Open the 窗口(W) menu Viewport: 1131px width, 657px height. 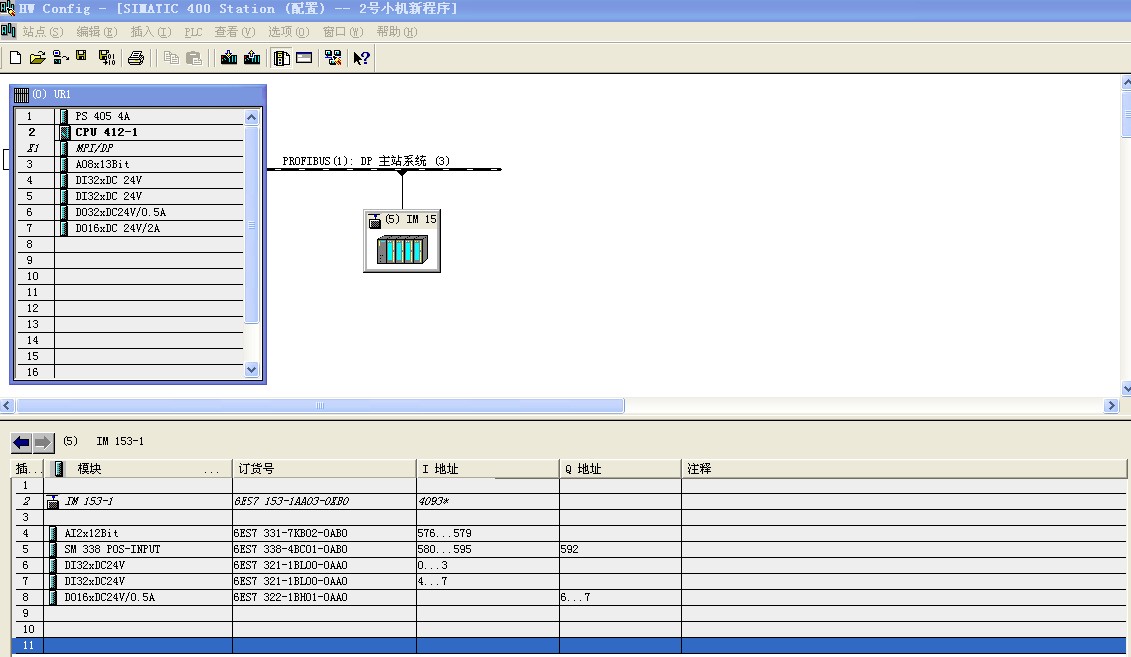343,32
